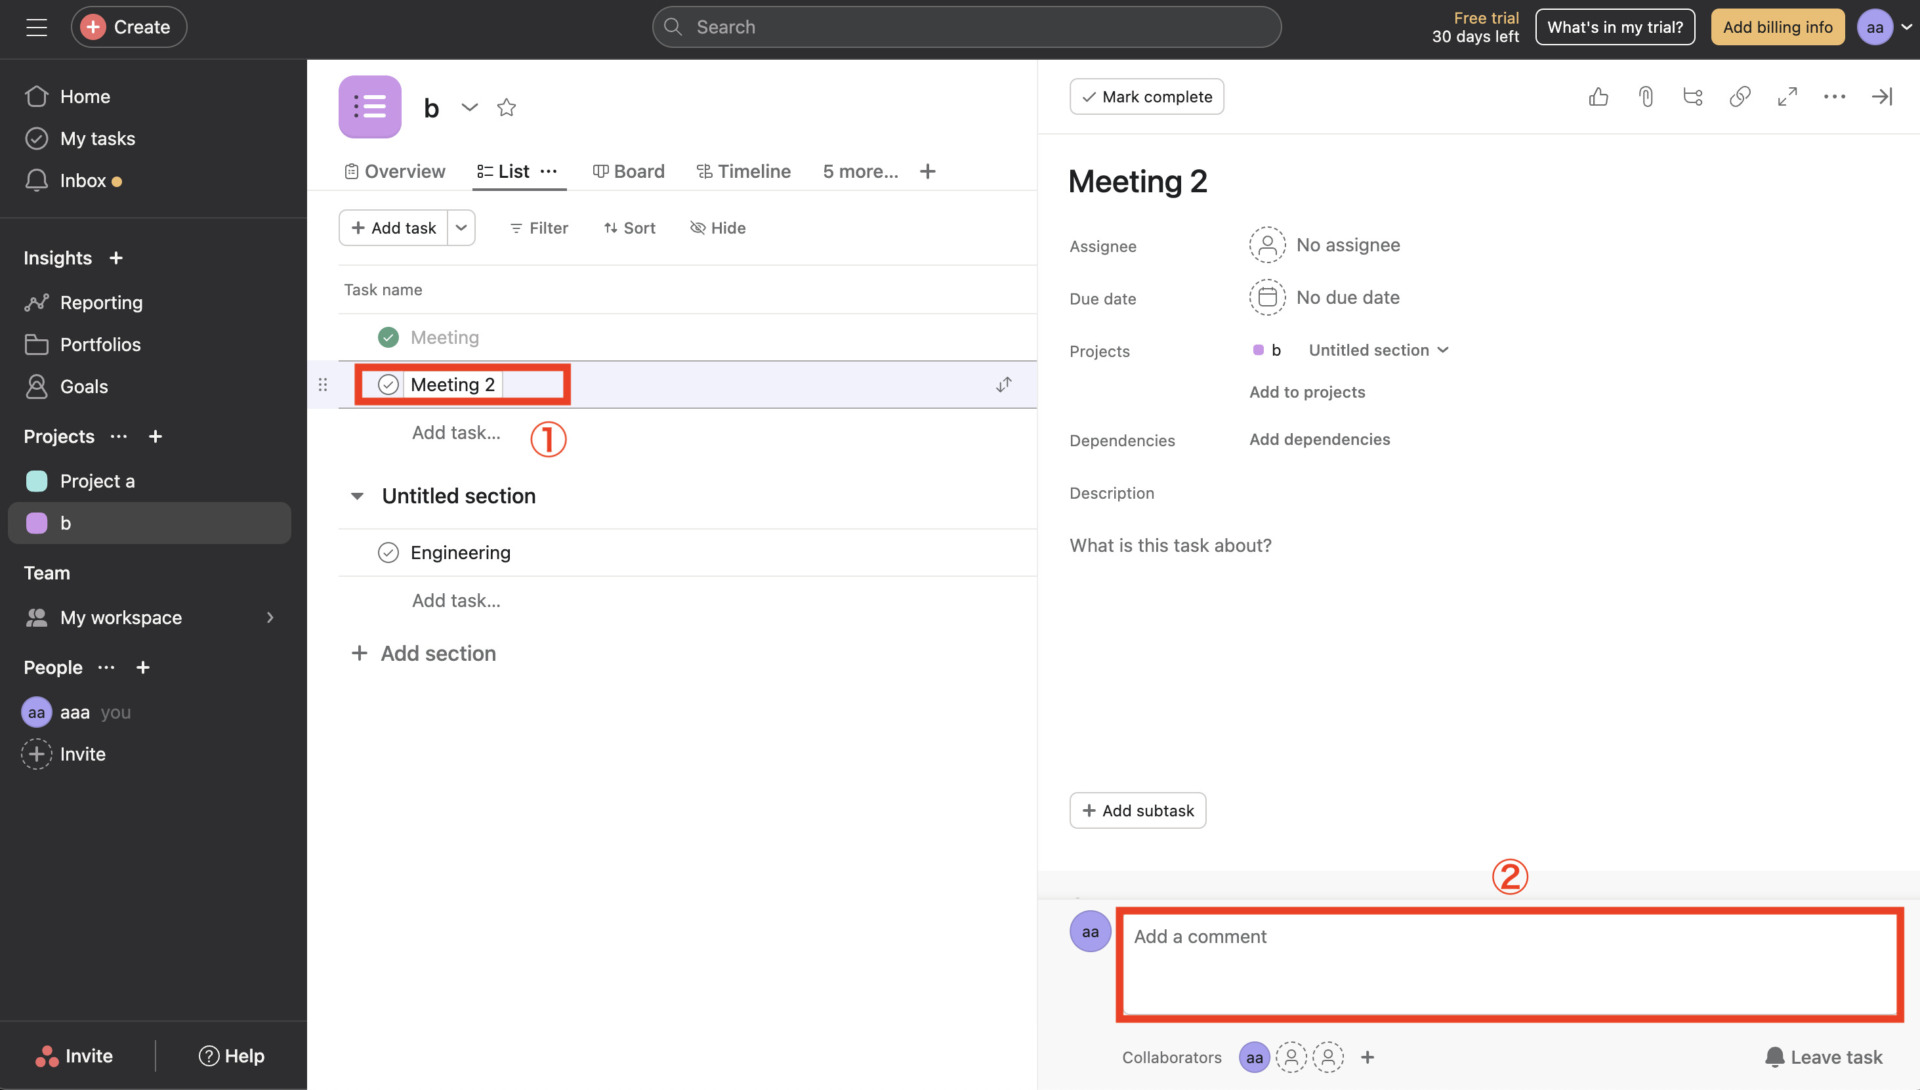
Task: Open the Sort options
Action: tap(629, 228)
